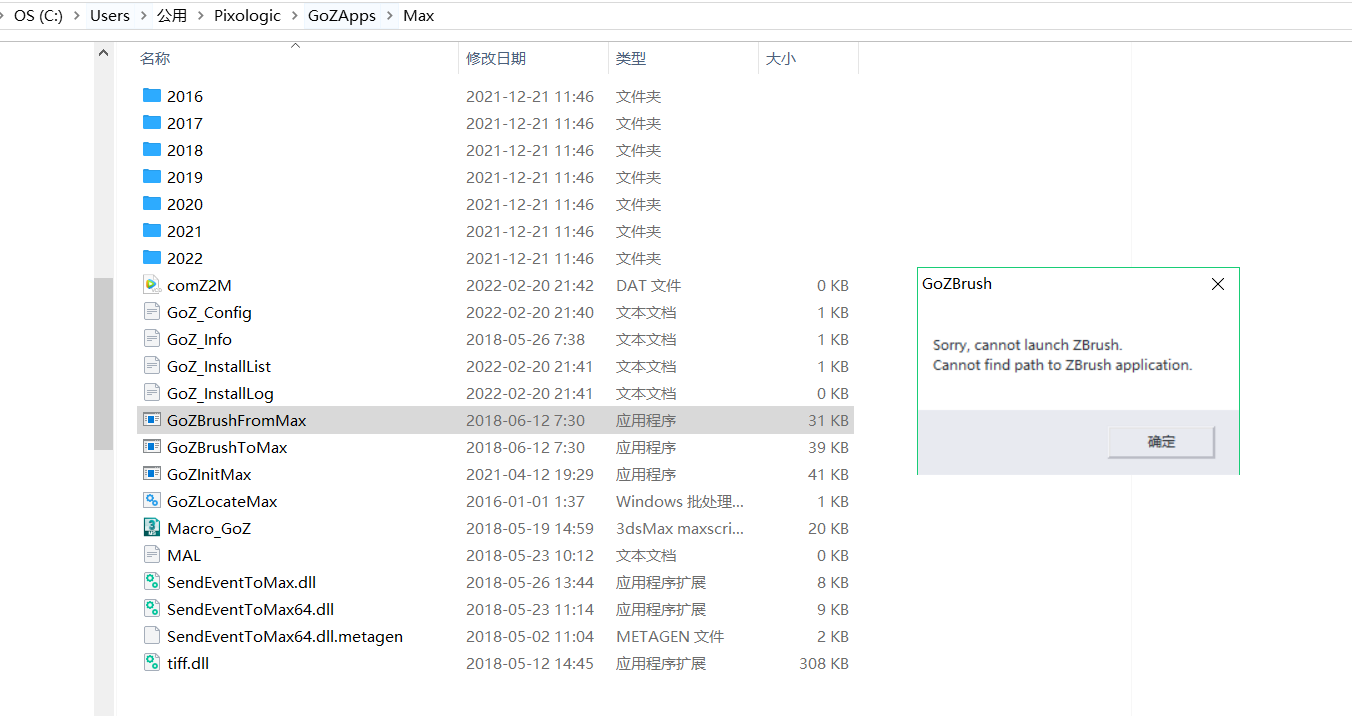Image resolution: width=1352 pixels, height=716 pixels.
Task: Go to Users in address bar
Action: 110,16
